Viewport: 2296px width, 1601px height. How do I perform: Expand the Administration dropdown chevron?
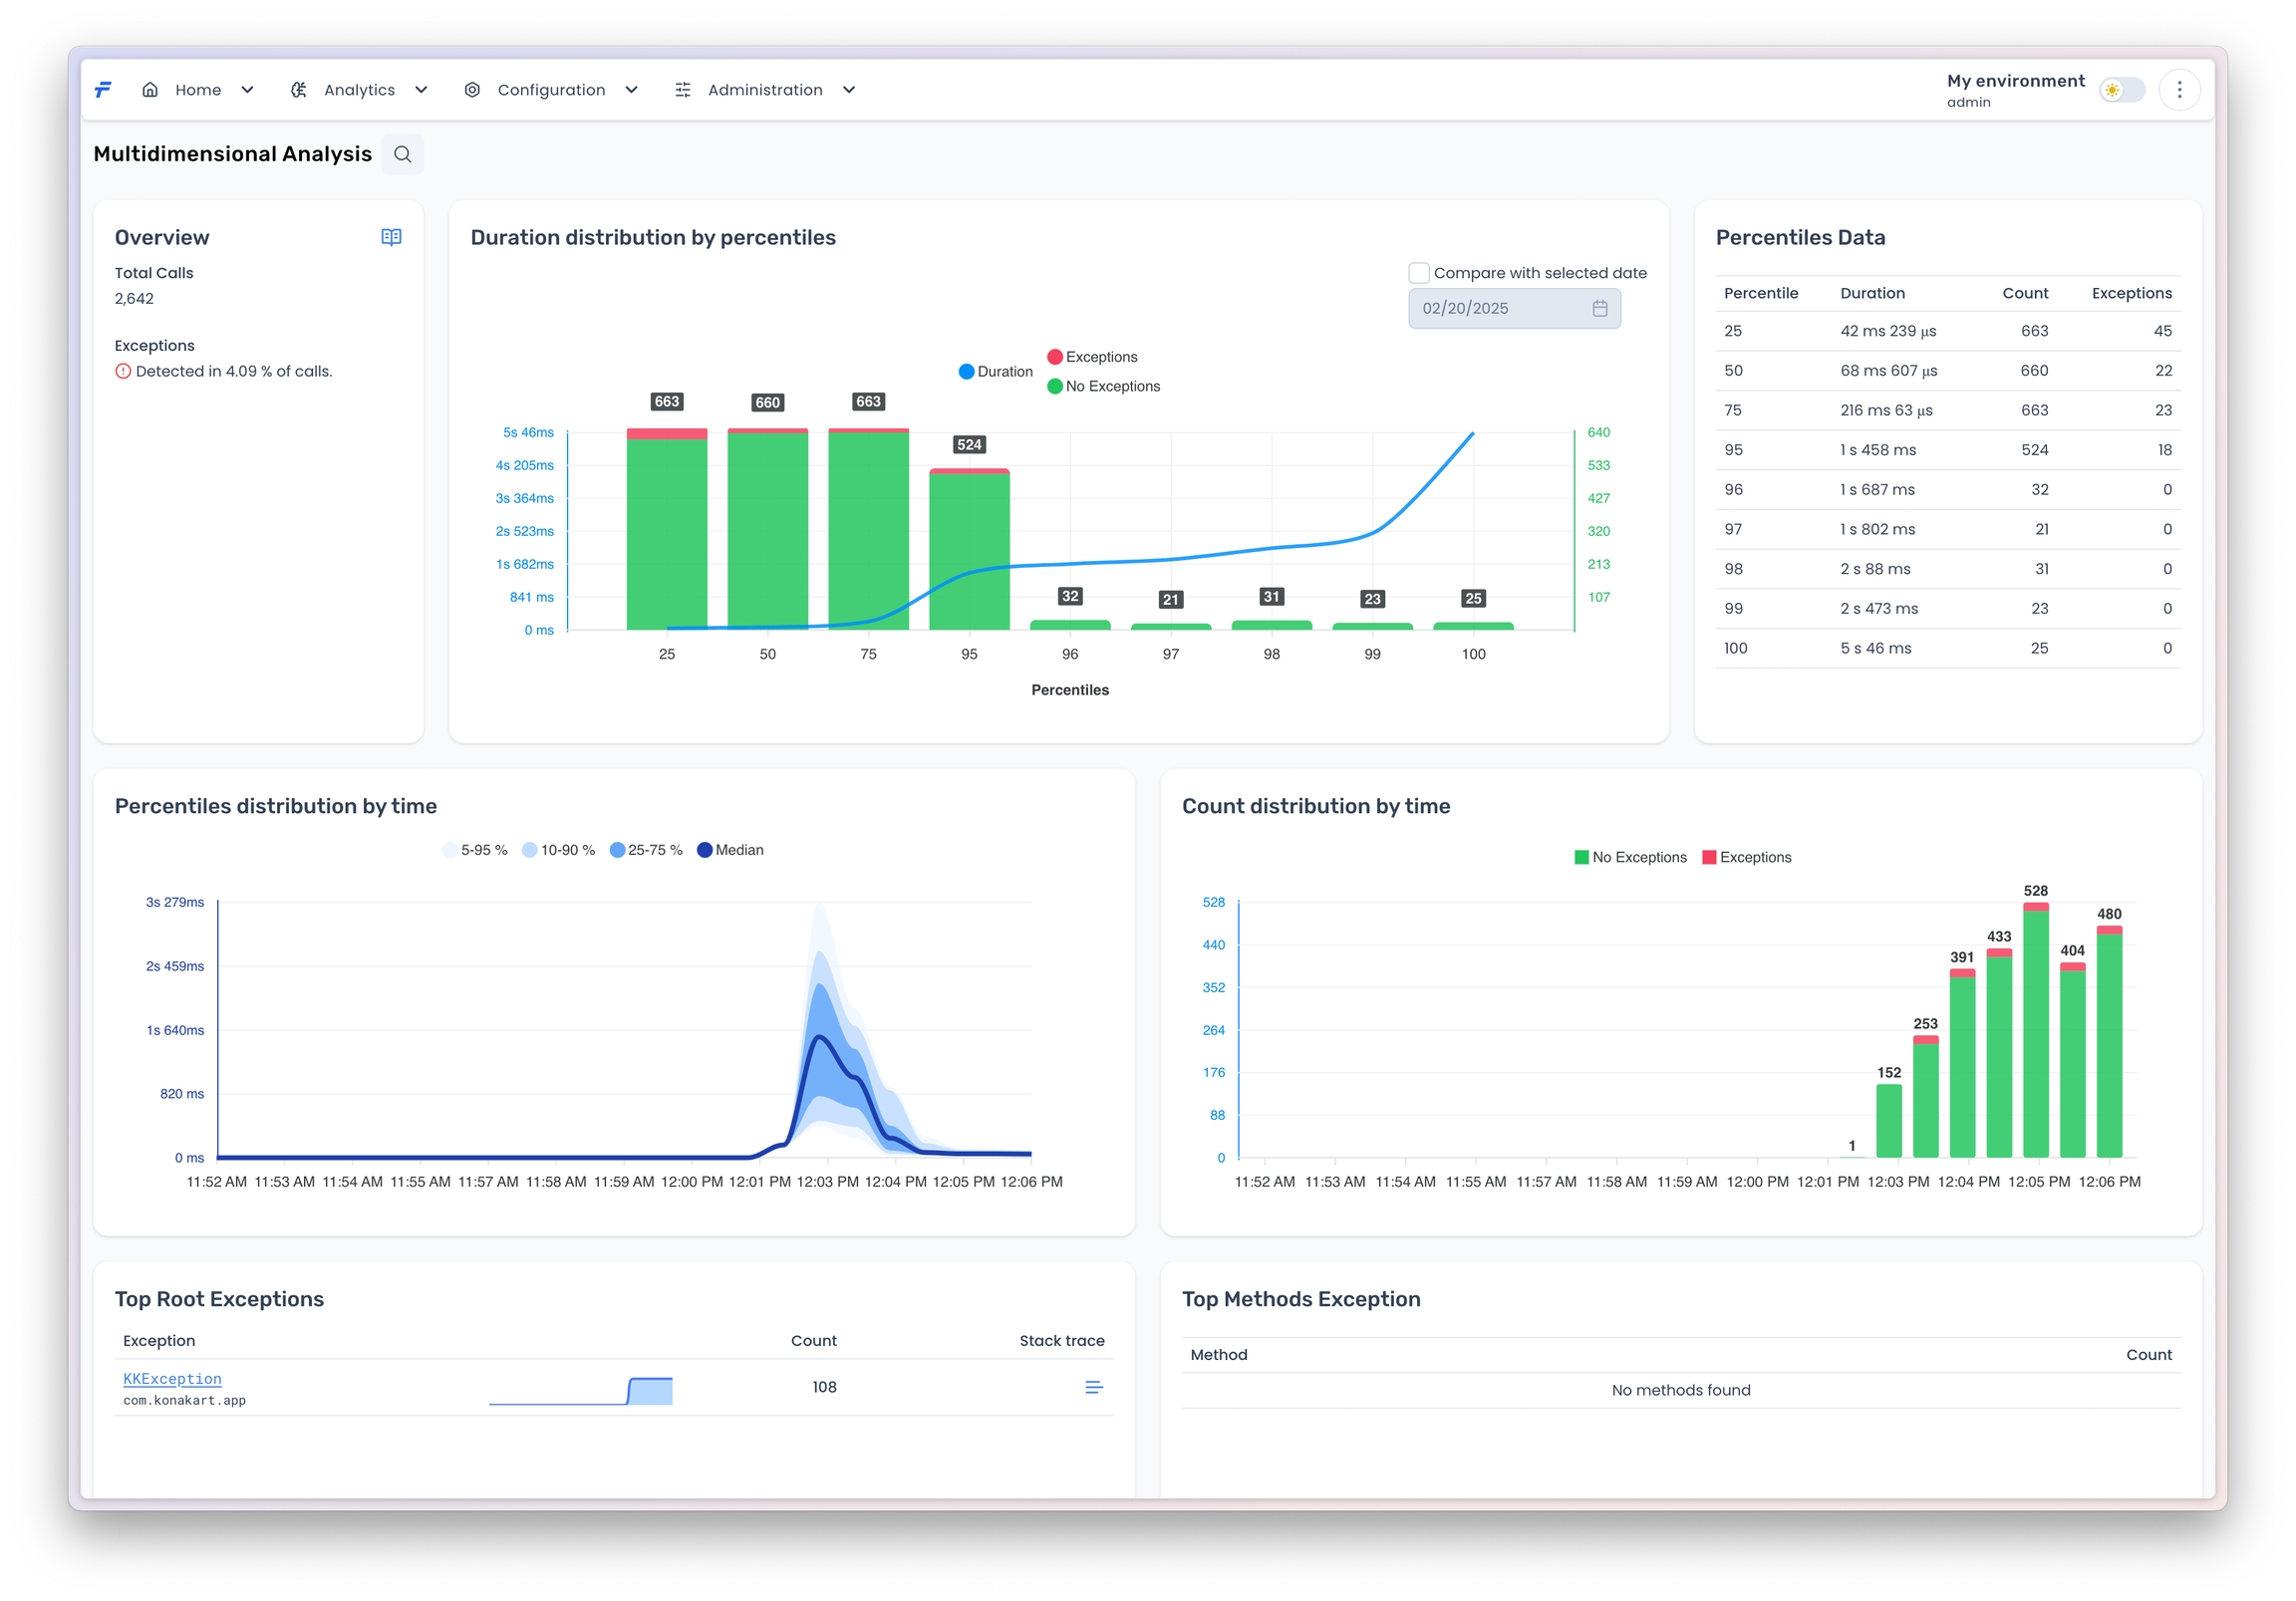point(849,90)
